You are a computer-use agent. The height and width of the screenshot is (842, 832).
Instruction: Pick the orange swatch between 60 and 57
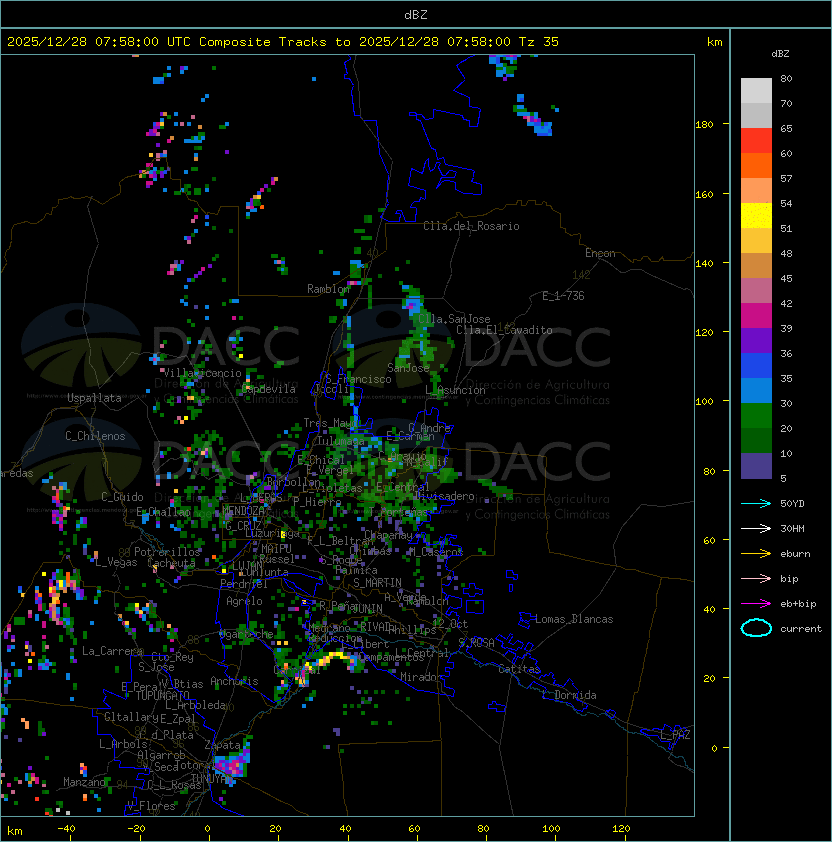tap(756, 165)
